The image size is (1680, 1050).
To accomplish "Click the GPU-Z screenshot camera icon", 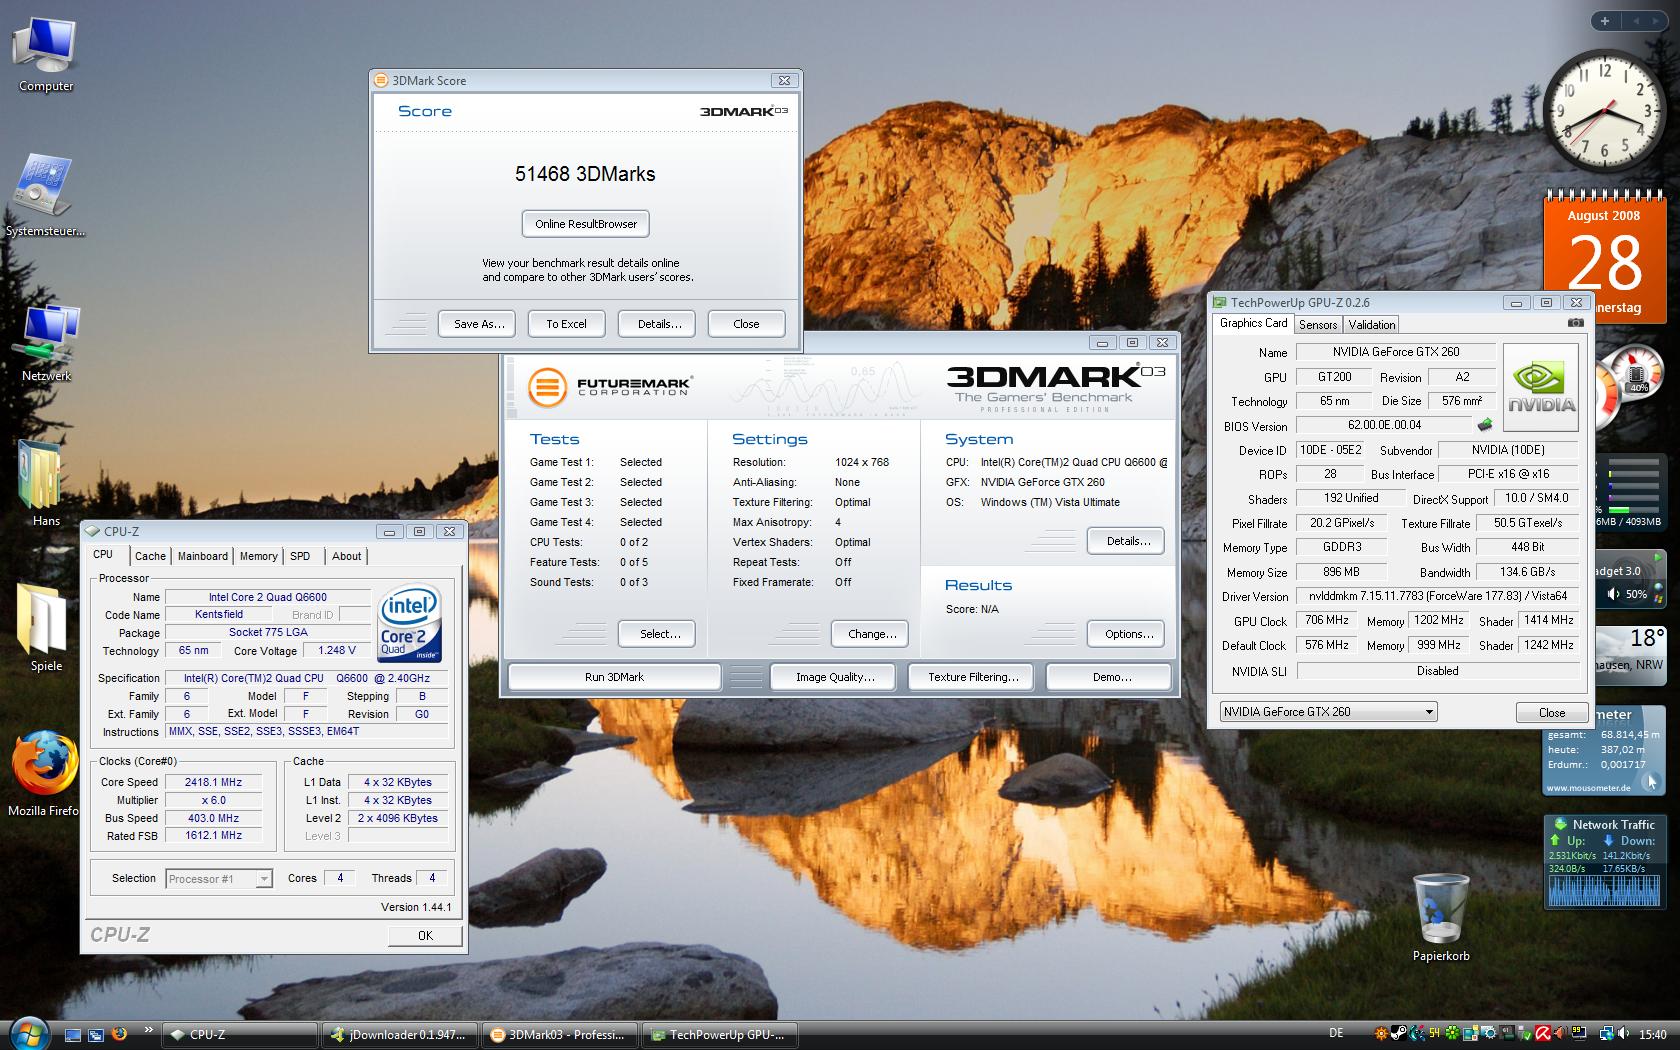I will tap(1575, 323).
